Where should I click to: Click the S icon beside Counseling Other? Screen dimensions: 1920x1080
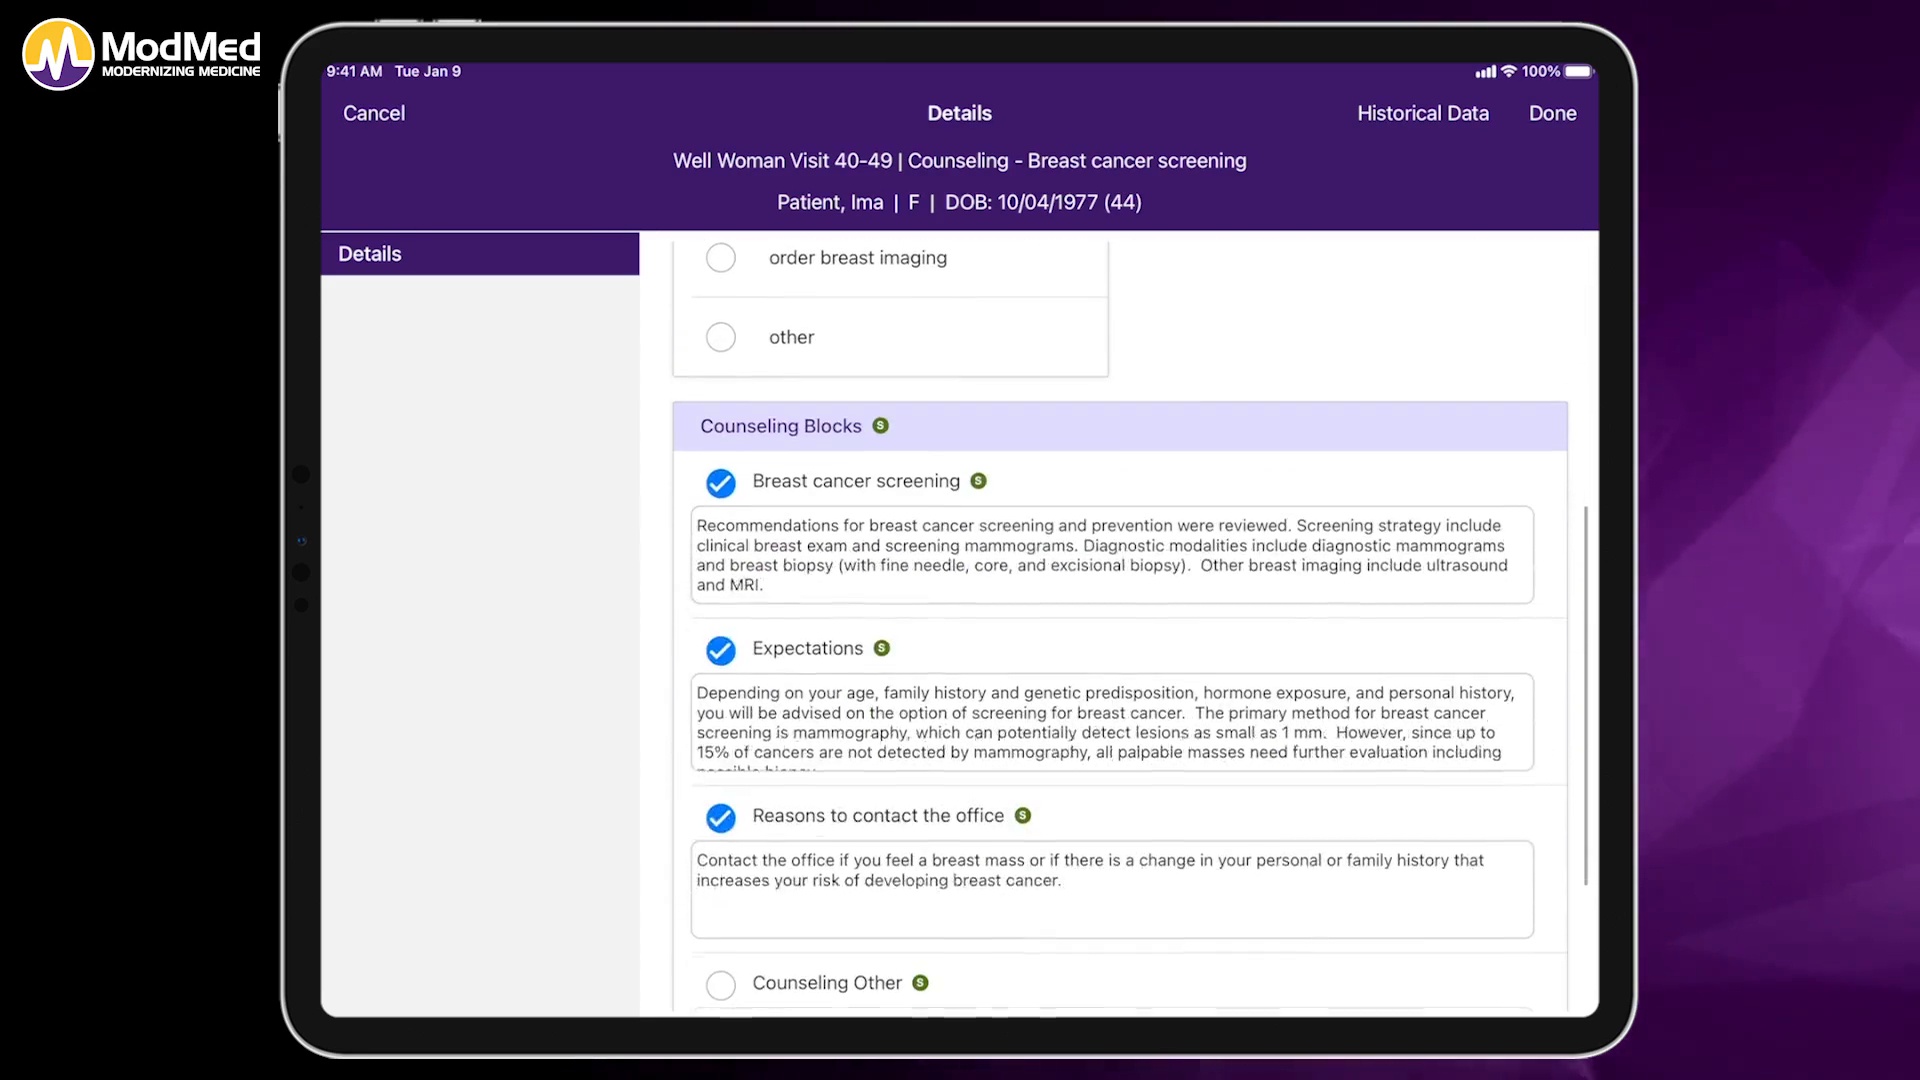tap(919, 983)
